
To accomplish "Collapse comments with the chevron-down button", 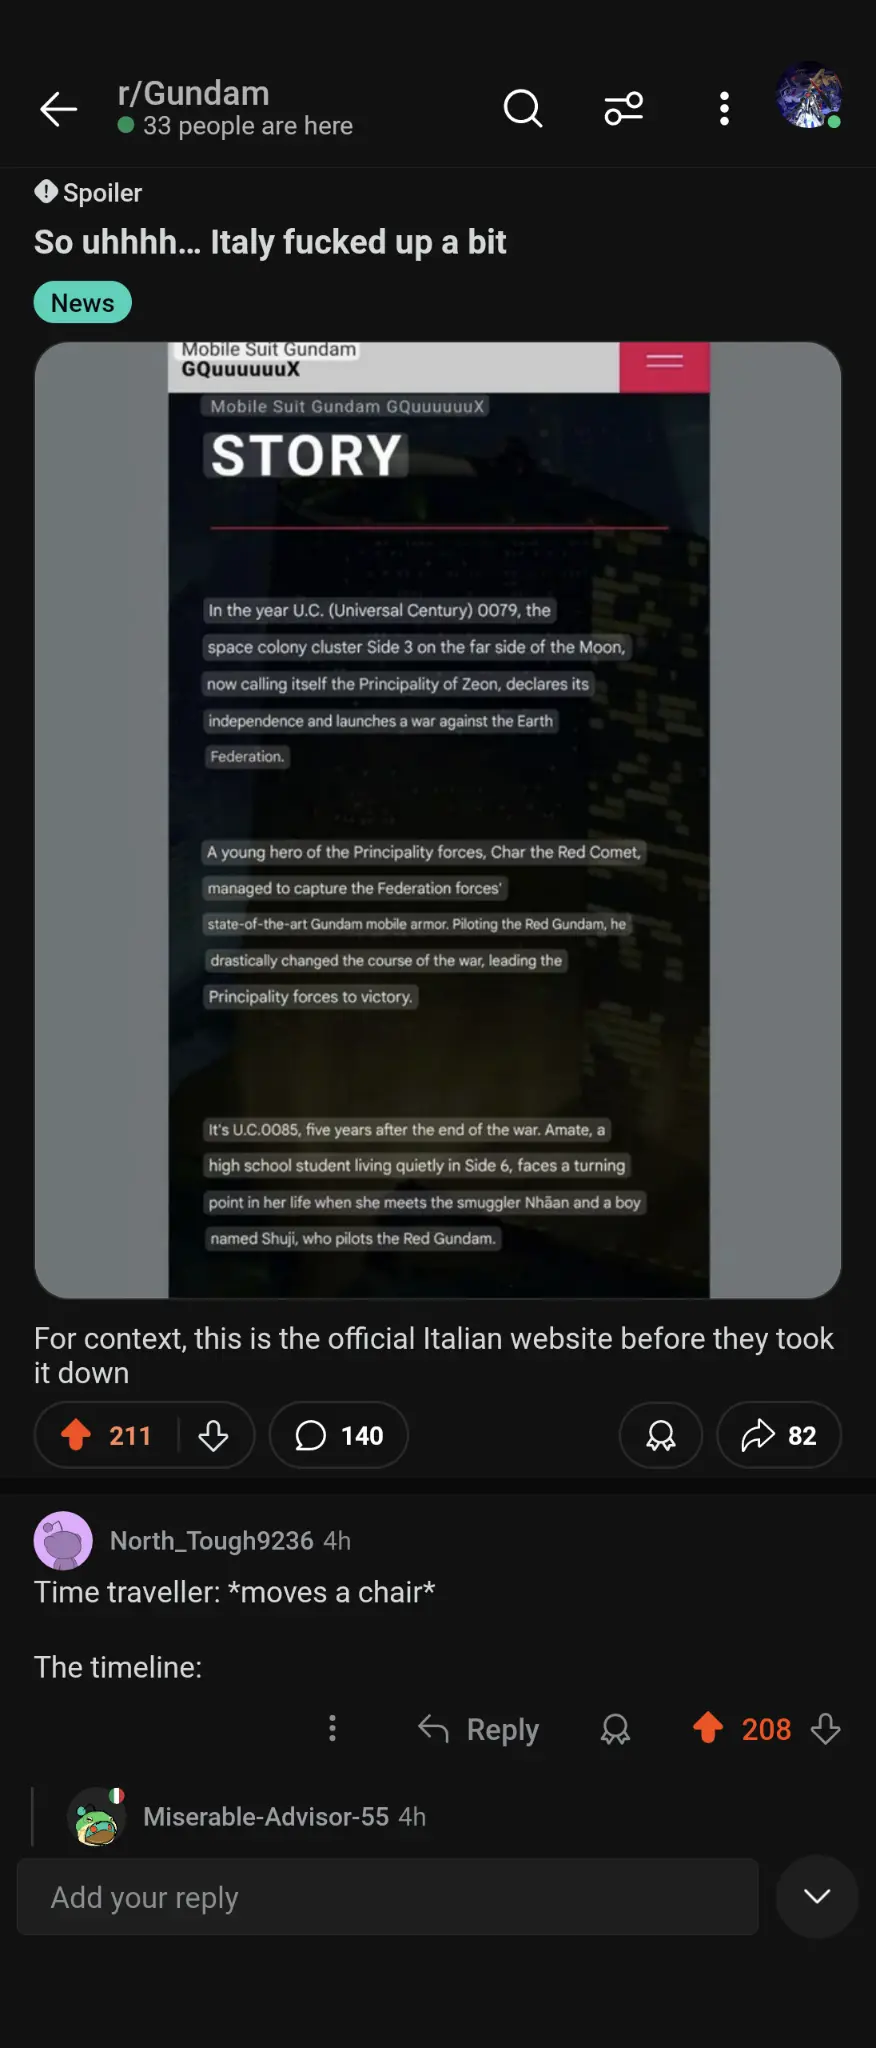I will click(x=817, y=1896).
